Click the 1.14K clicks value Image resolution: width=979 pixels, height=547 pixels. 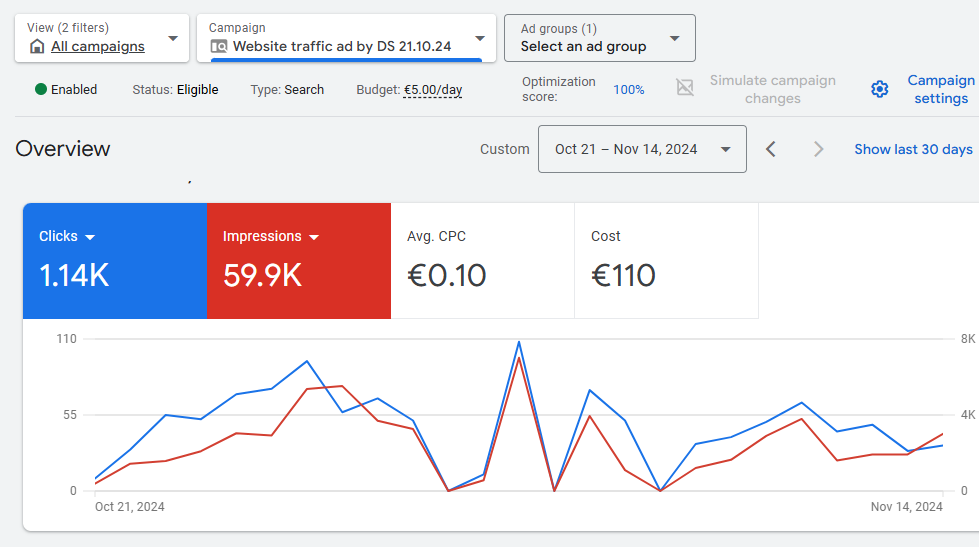[74, 275]
